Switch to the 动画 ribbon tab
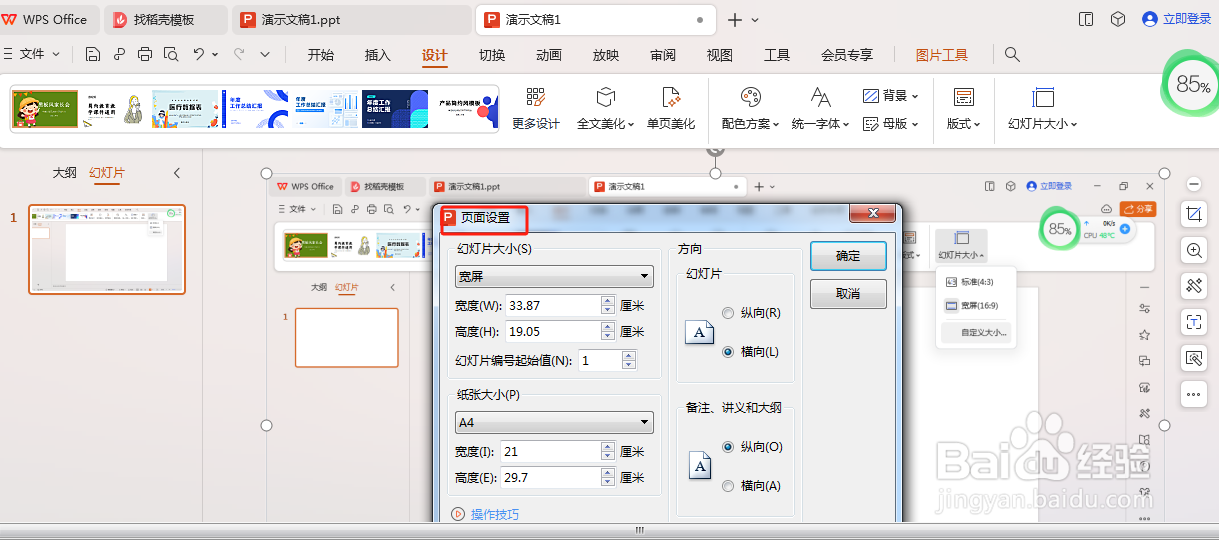The width and height of the screenshot is (1219, 541). point(549,56)
